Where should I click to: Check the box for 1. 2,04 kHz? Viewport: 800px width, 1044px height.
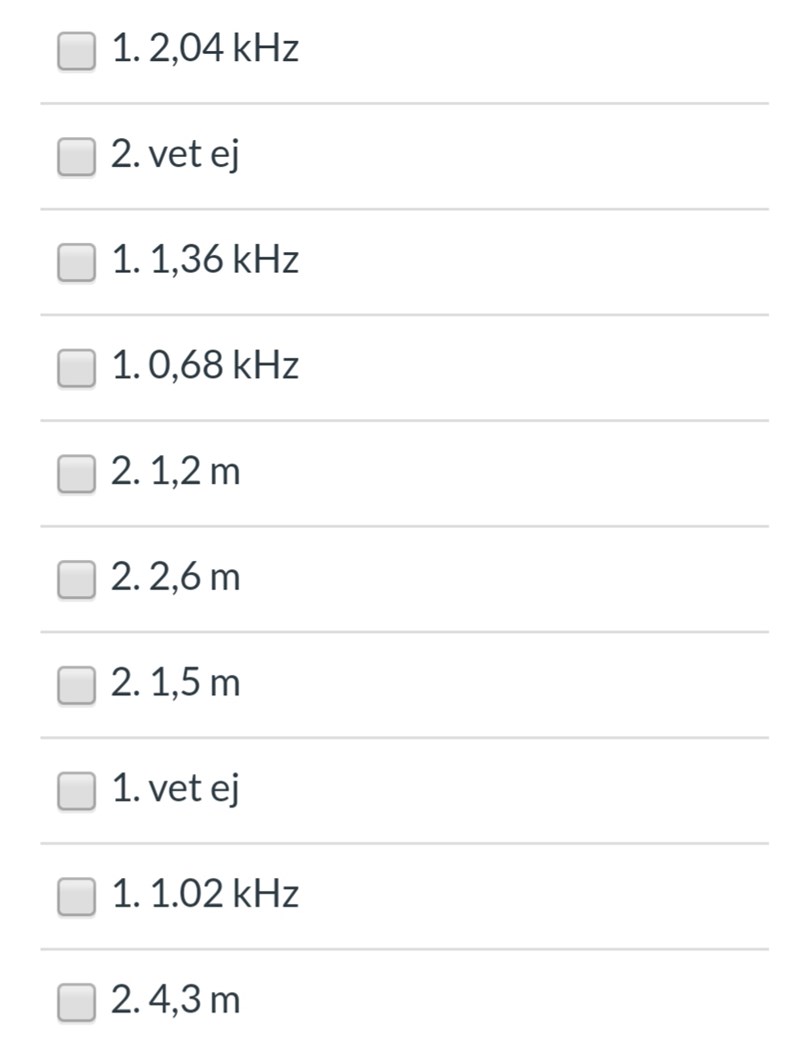[76, 50]
